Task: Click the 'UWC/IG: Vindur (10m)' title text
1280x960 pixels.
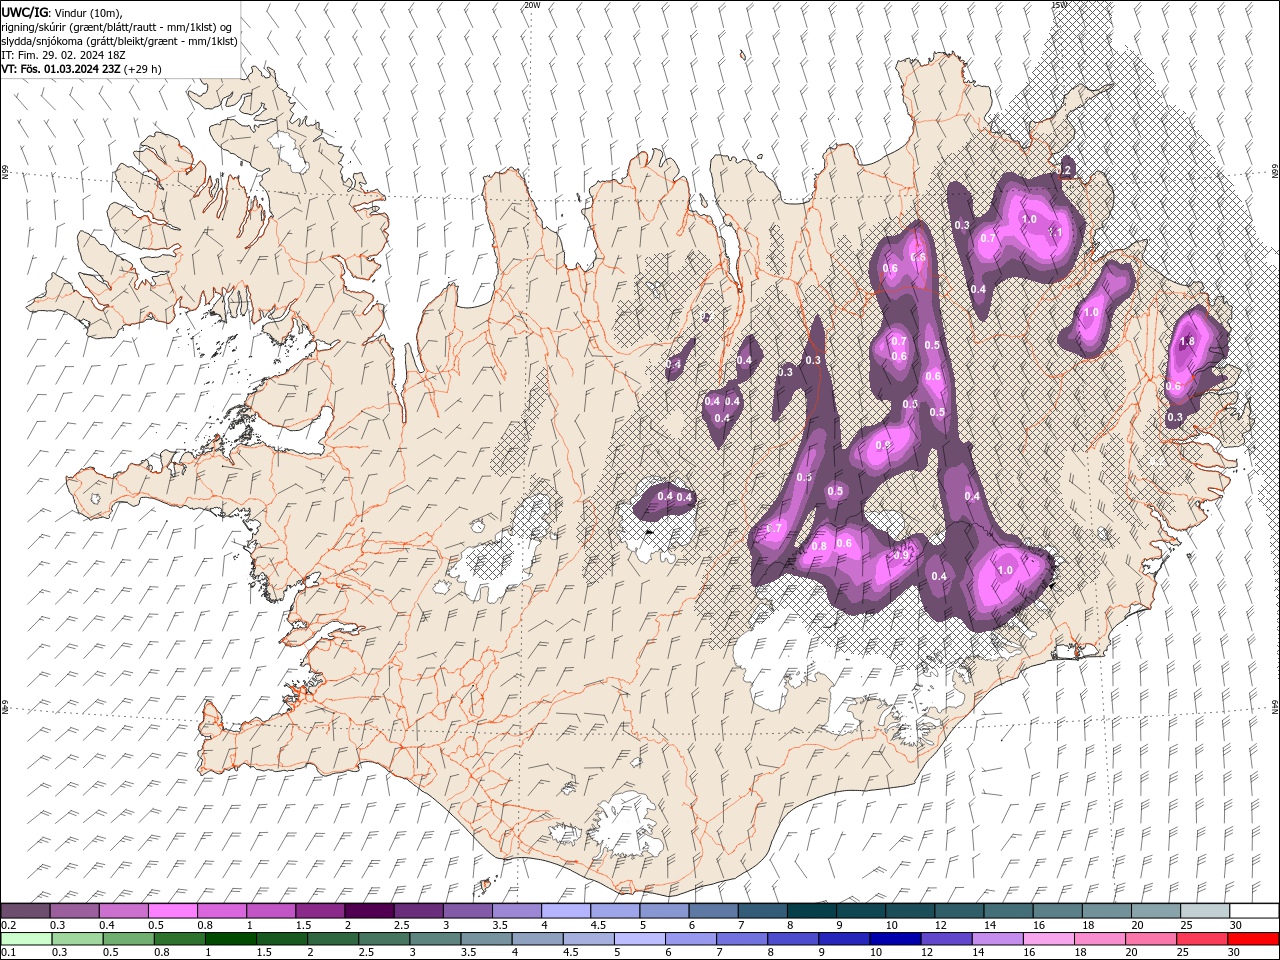Action: pyautogui.click(x=60, y=12)
